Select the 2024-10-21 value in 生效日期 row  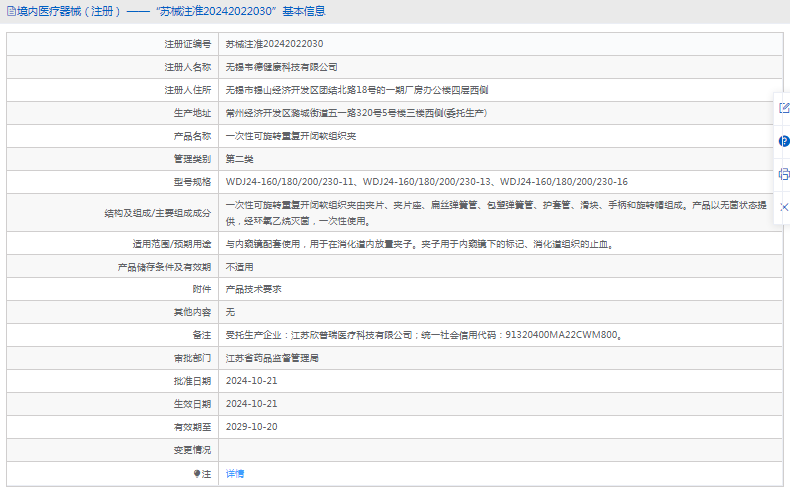[x=251, y=404]
